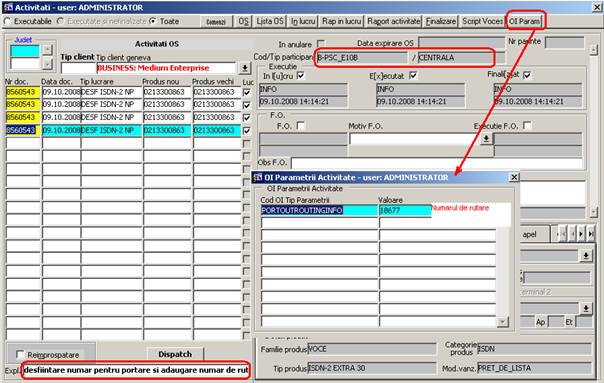Select the Toate radio option

(153, 21)
